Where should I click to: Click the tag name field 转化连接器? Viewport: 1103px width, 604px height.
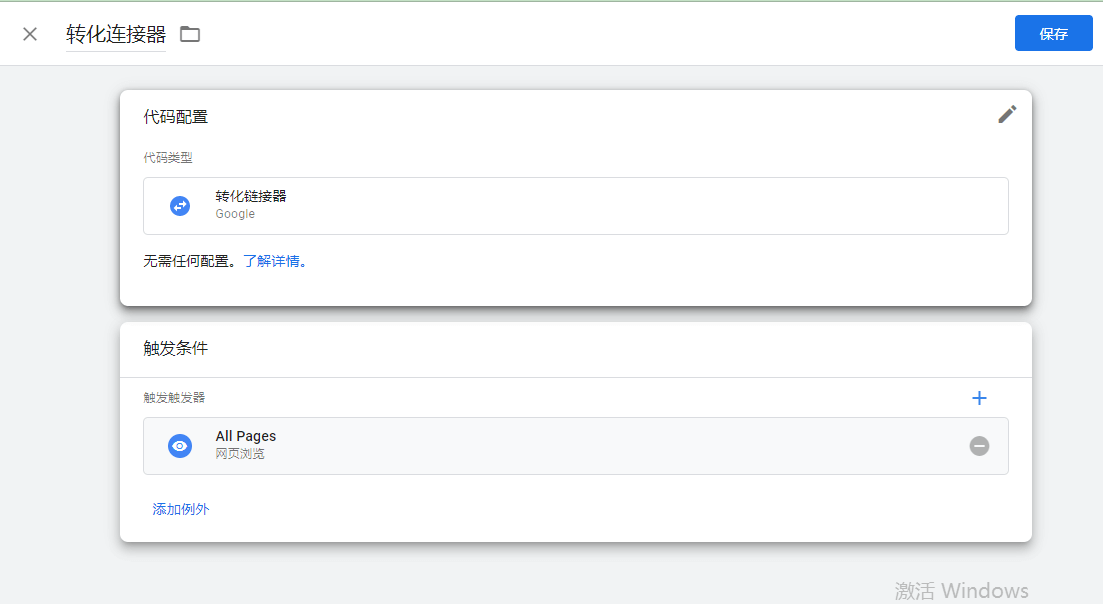click(116, 35)
